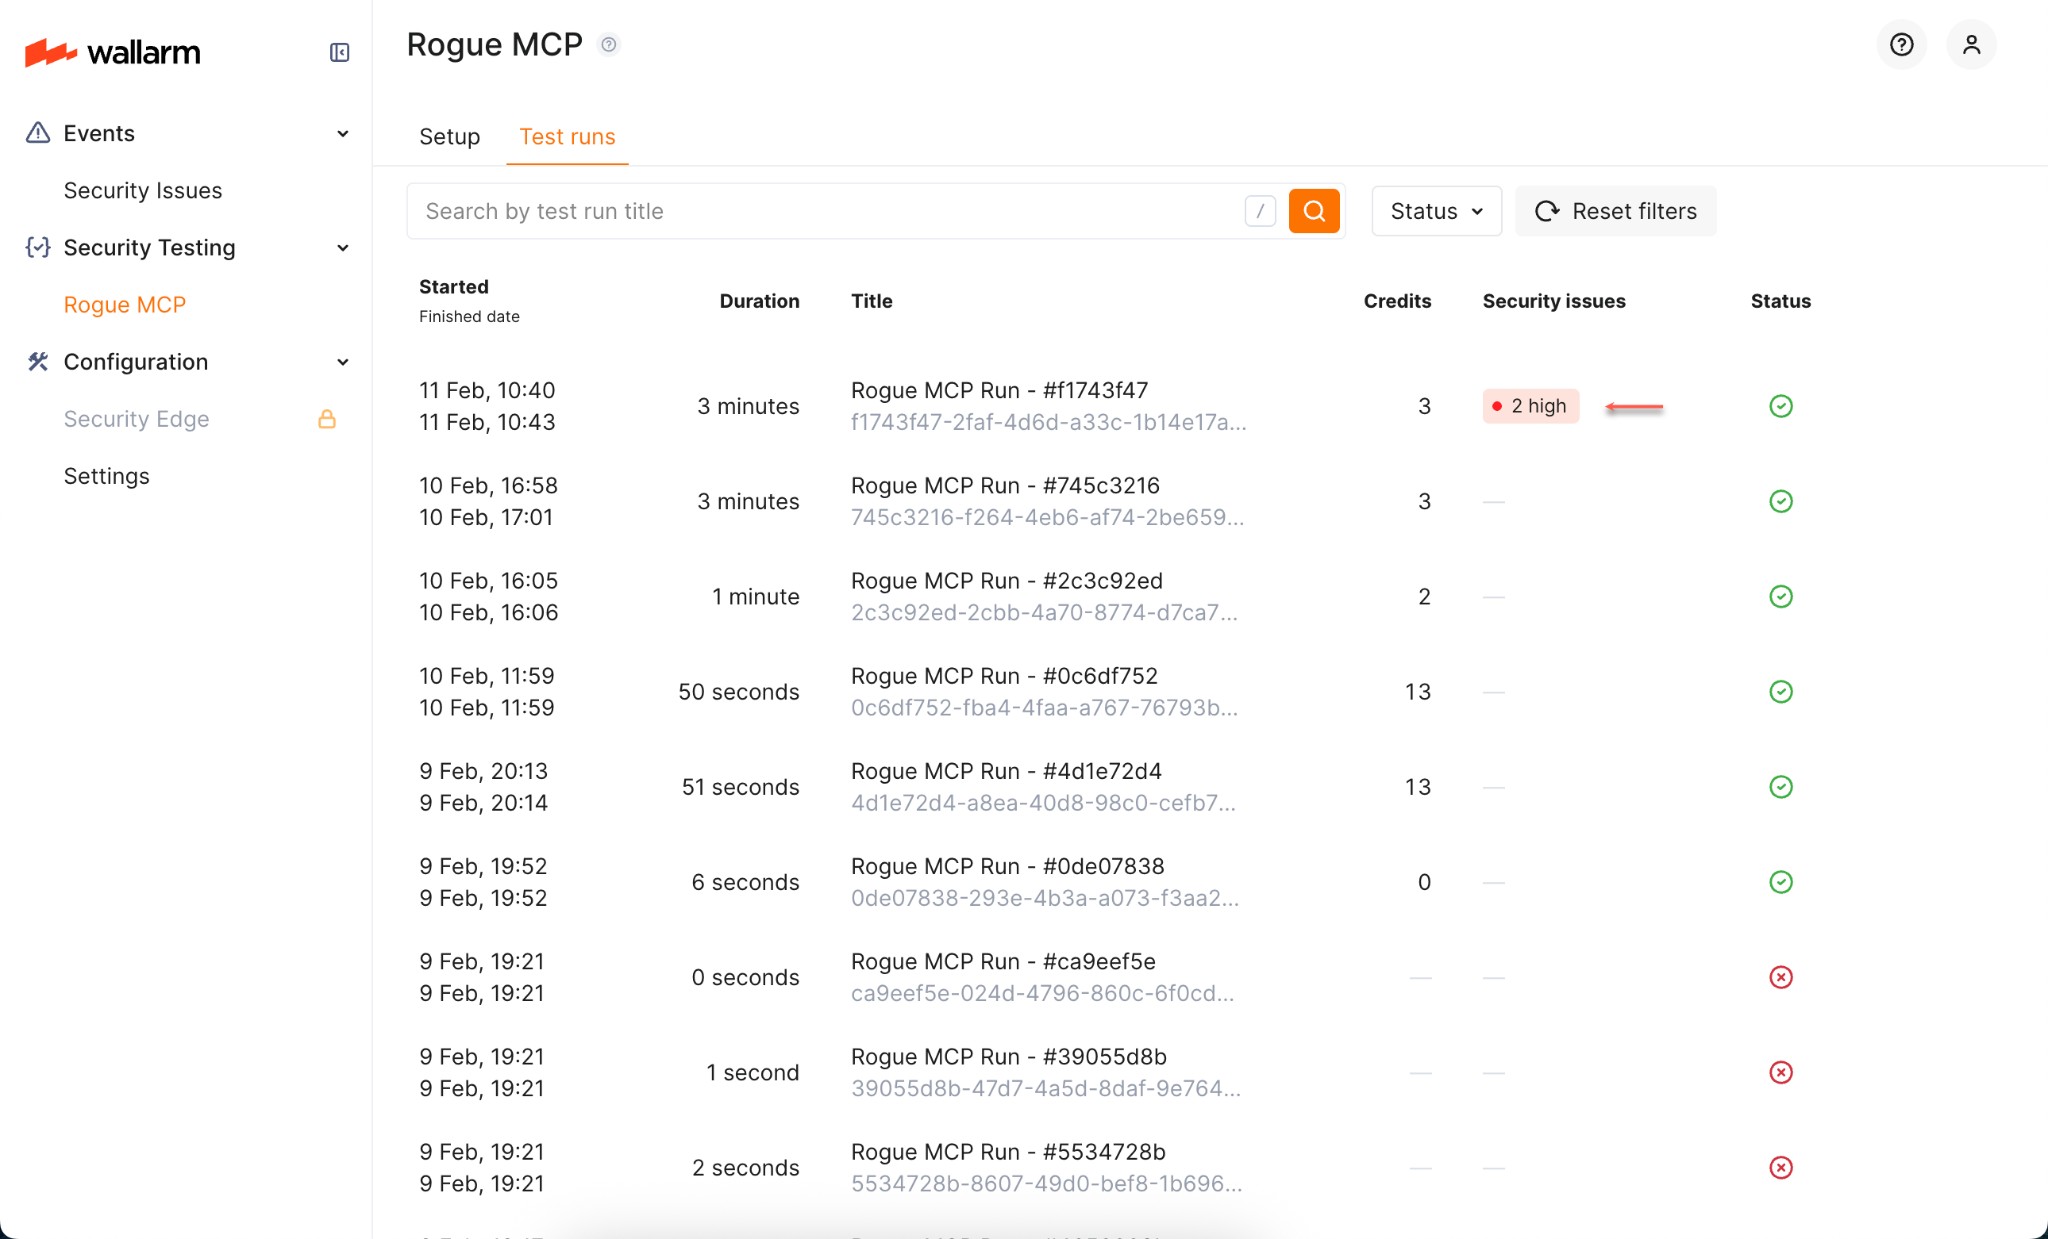Expand the Events section chevron

coord(341,133)
